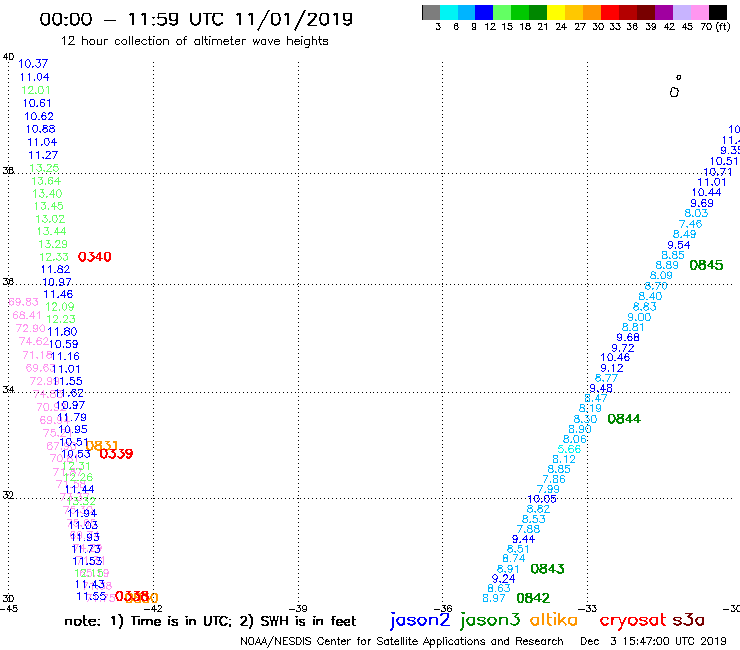Click the latitude 40 axis label
The width and height of the screenshot is (740, 650).
[x=8, y=57]
